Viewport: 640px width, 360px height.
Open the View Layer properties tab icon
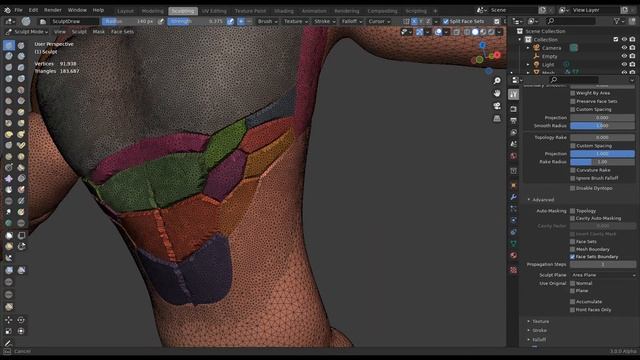point(514,133)
